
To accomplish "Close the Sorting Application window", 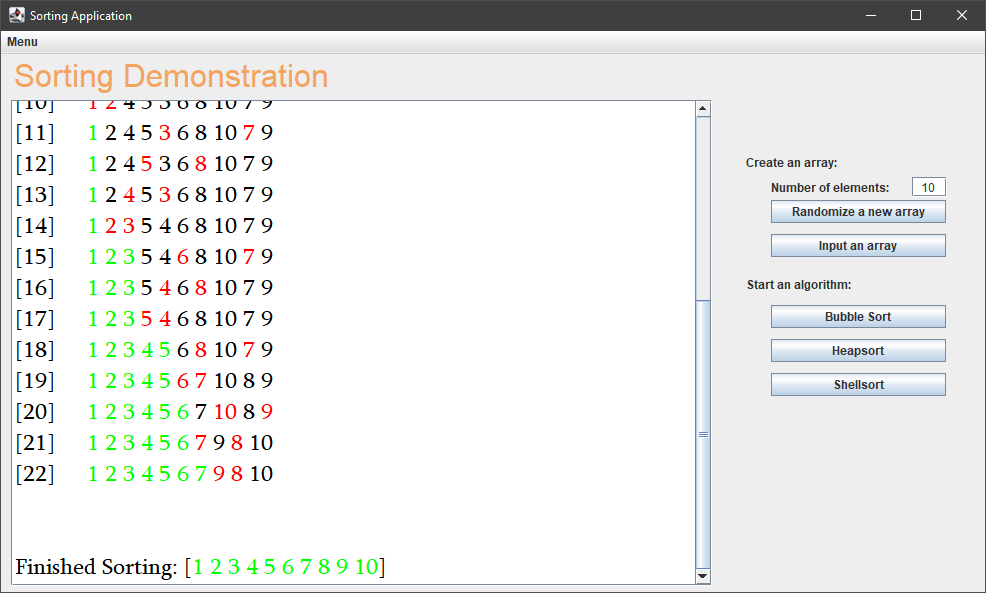I will [x=961, y=15].
